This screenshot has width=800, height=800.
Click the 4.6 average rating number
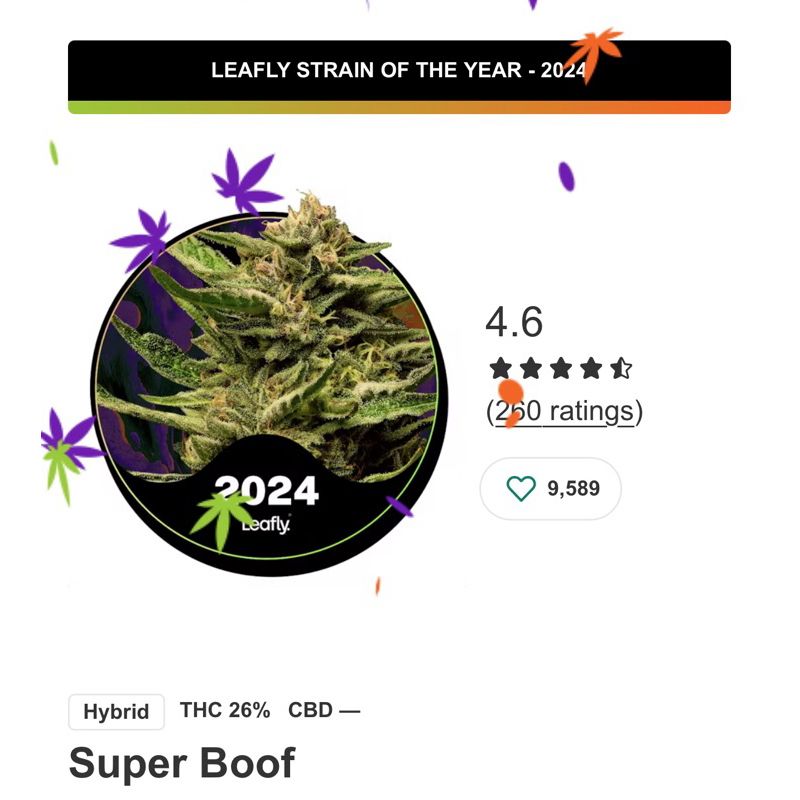[514, 323]
